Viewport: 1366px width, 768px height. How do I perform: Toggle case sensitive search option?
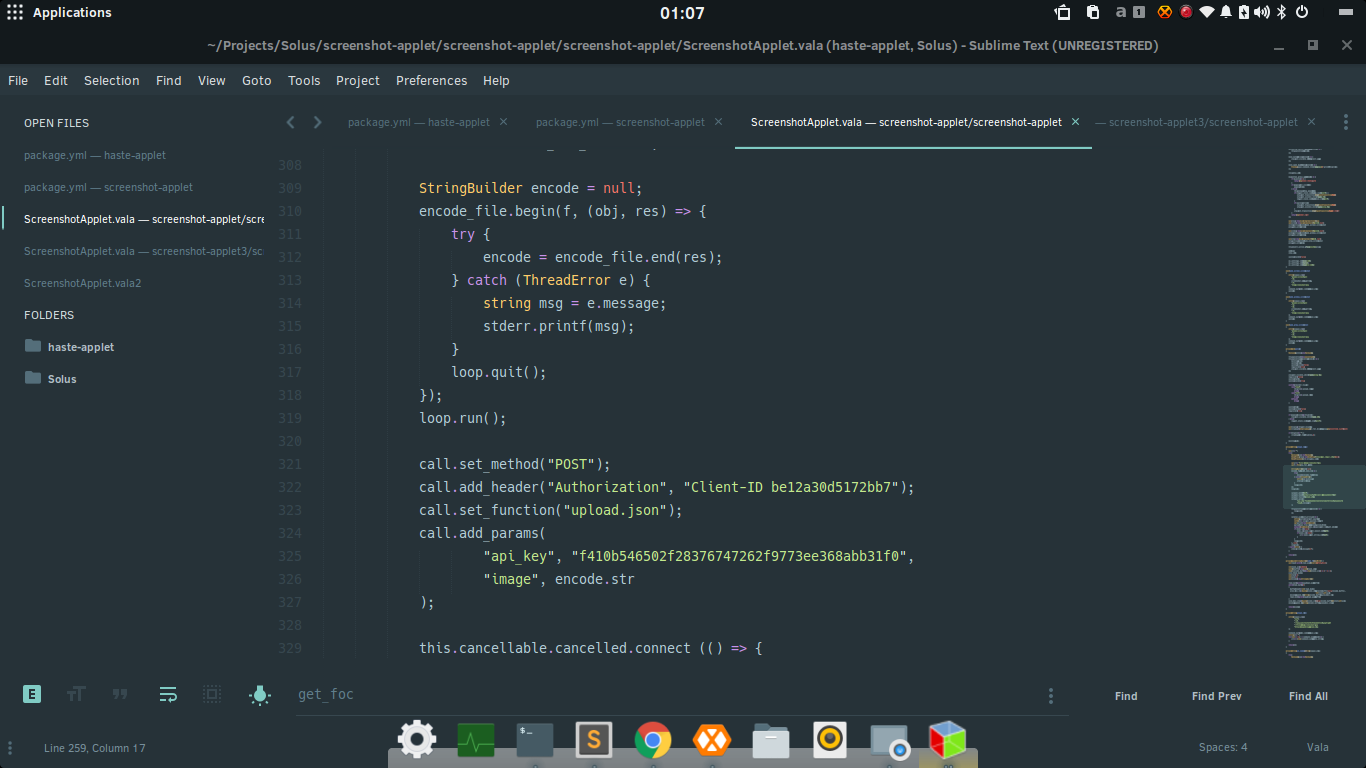tap(76, 694)
